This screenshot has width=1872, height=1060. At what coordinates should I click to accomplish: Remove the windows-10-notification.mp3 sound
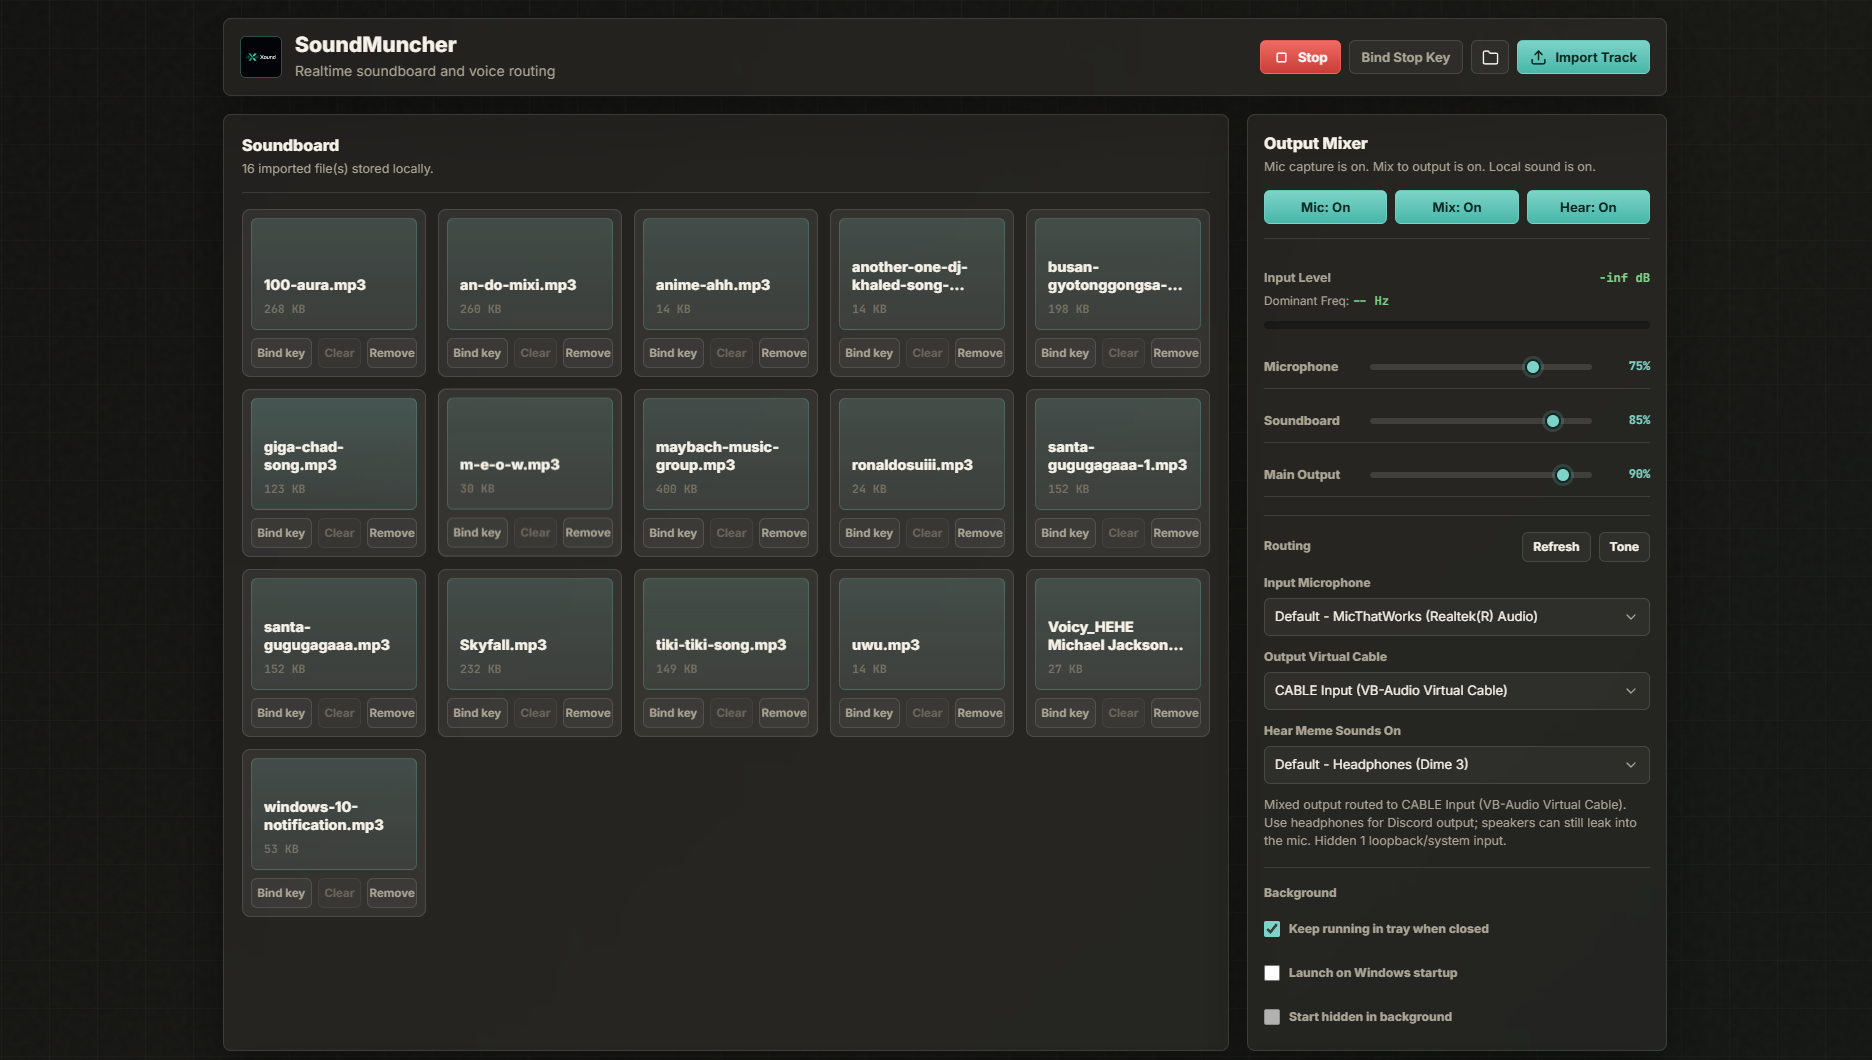[392, 893]
